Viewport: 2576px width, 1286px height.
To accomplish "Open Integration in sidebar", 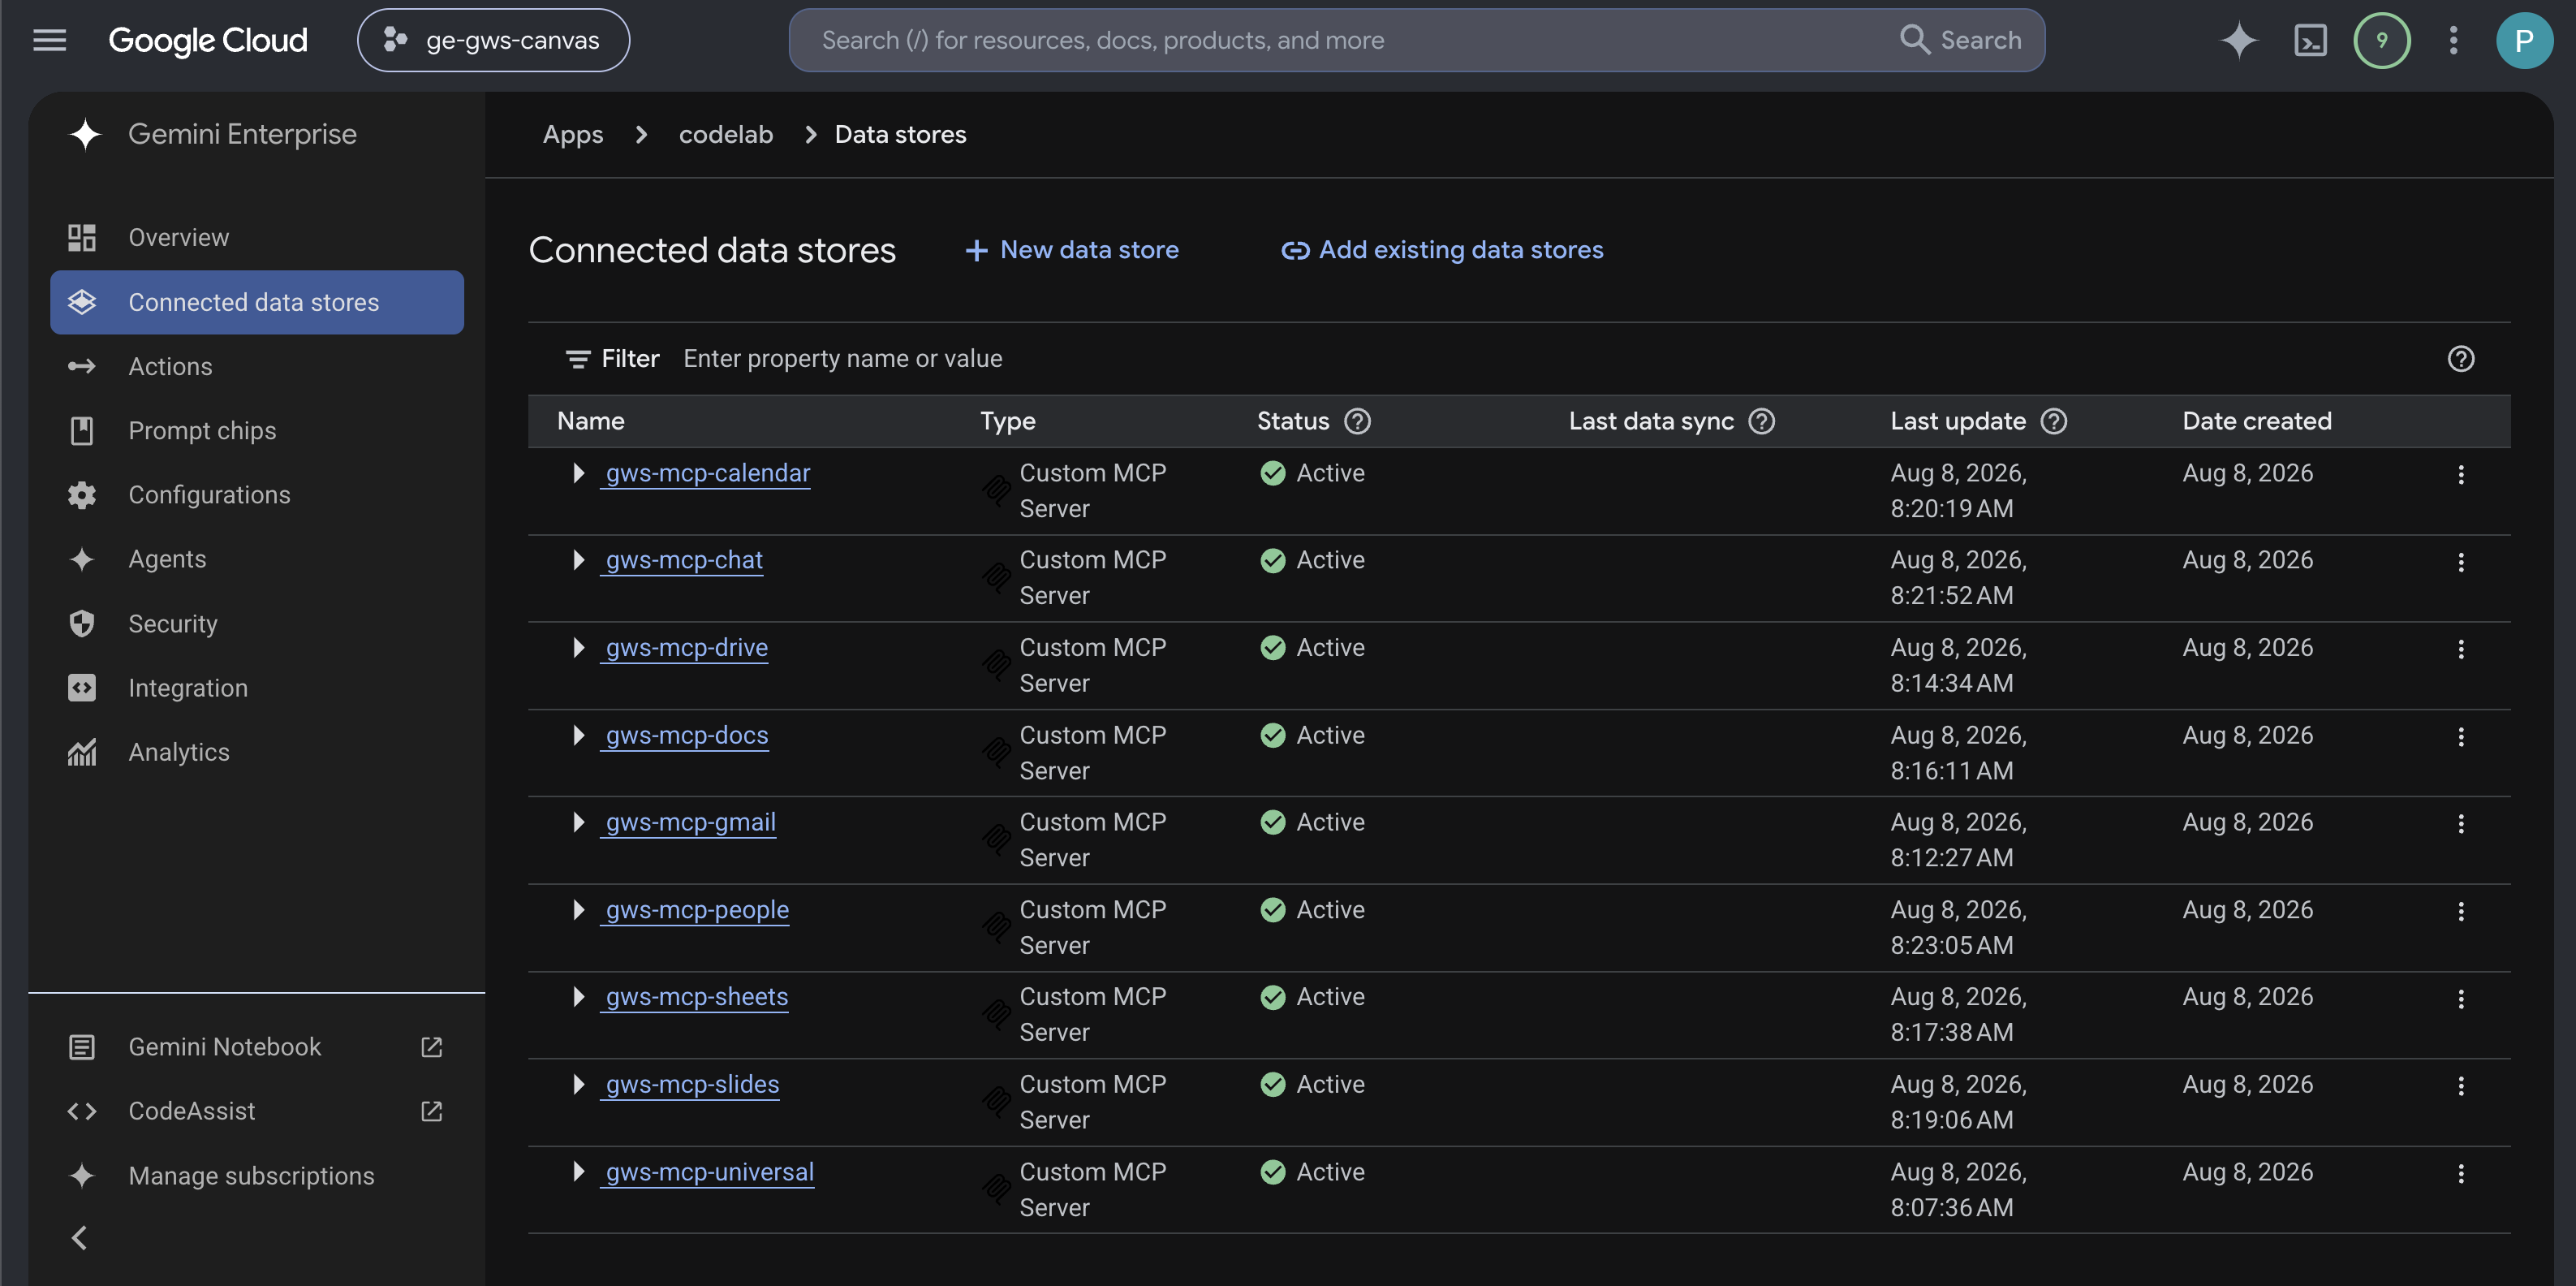I will pos(257,688).
